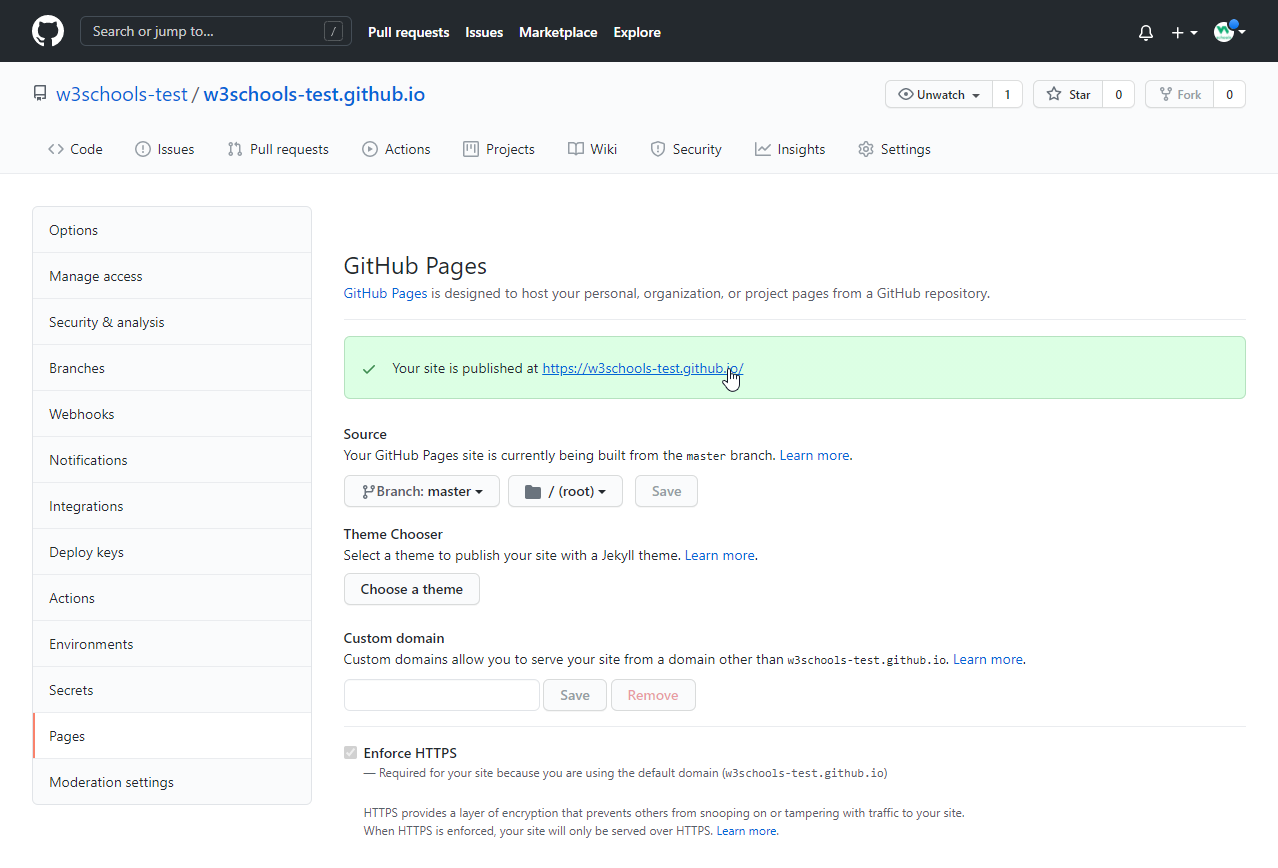This screenshot has height=868, width=1278.
Task: Expand the Branch: master dropdown
Action: (x=421, y=491)
